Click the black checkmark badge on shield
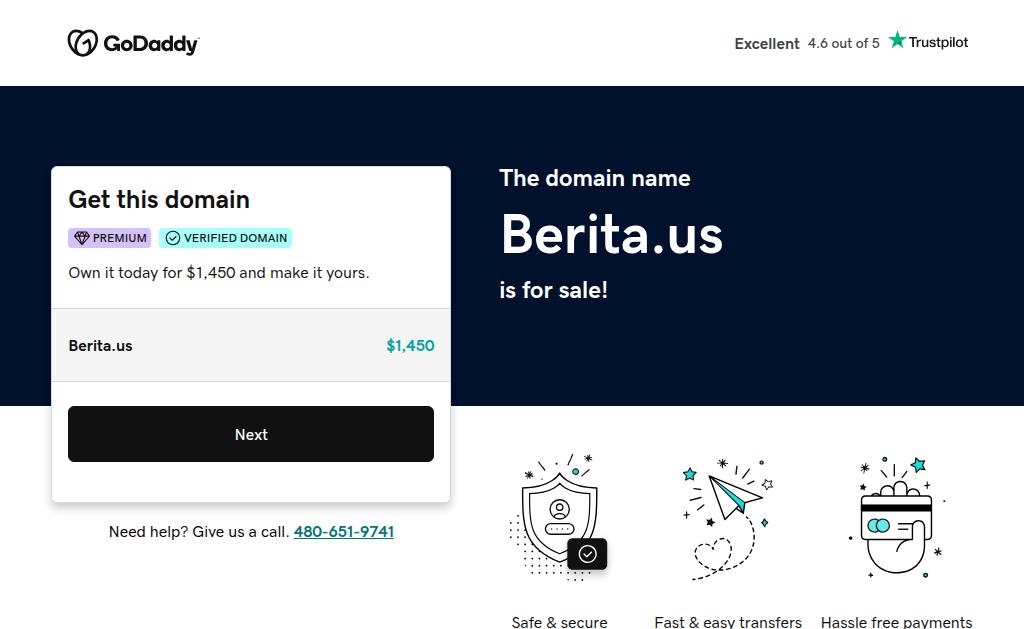This screenshot has height=629, width=1024. coord(587,553)
